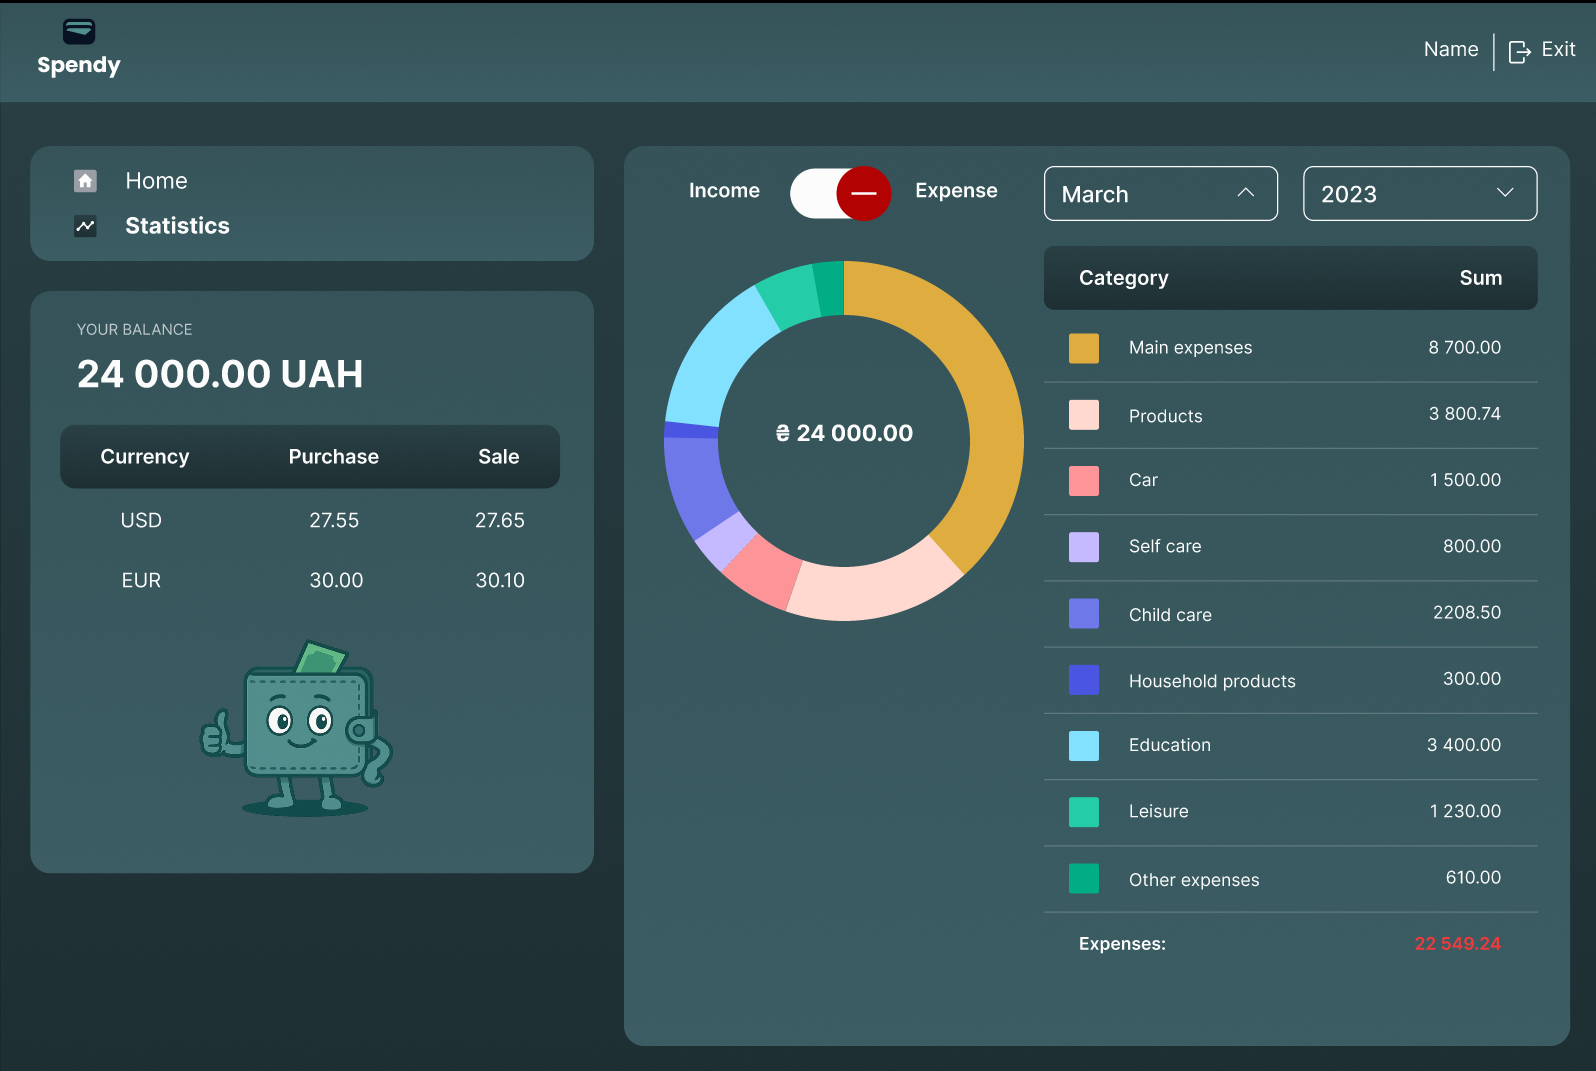Open Statistics in sidebar menu

(x=177, y=226)
